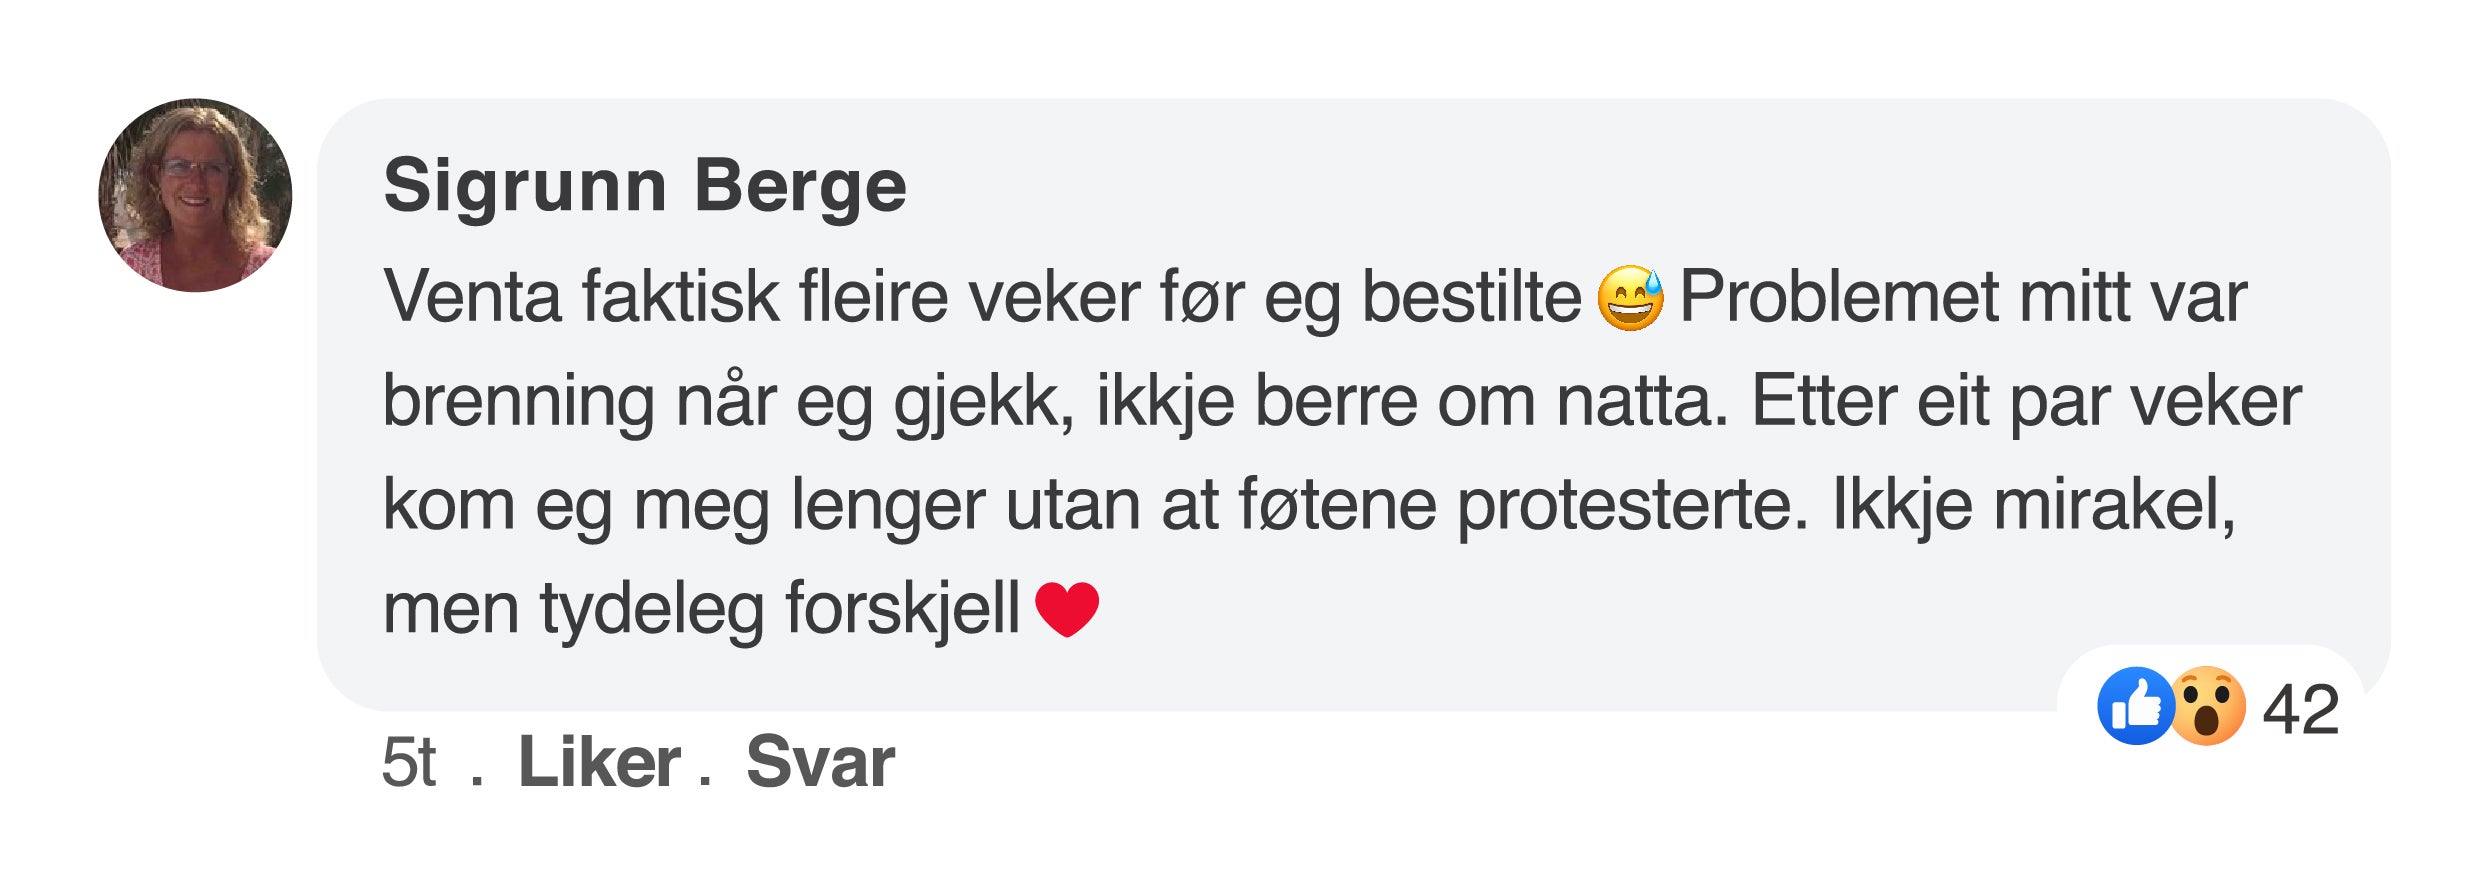This screenshot has height=884, width=2490.
Task: Open Sigrunn Berge's profile picture
Action: (195, 195)
